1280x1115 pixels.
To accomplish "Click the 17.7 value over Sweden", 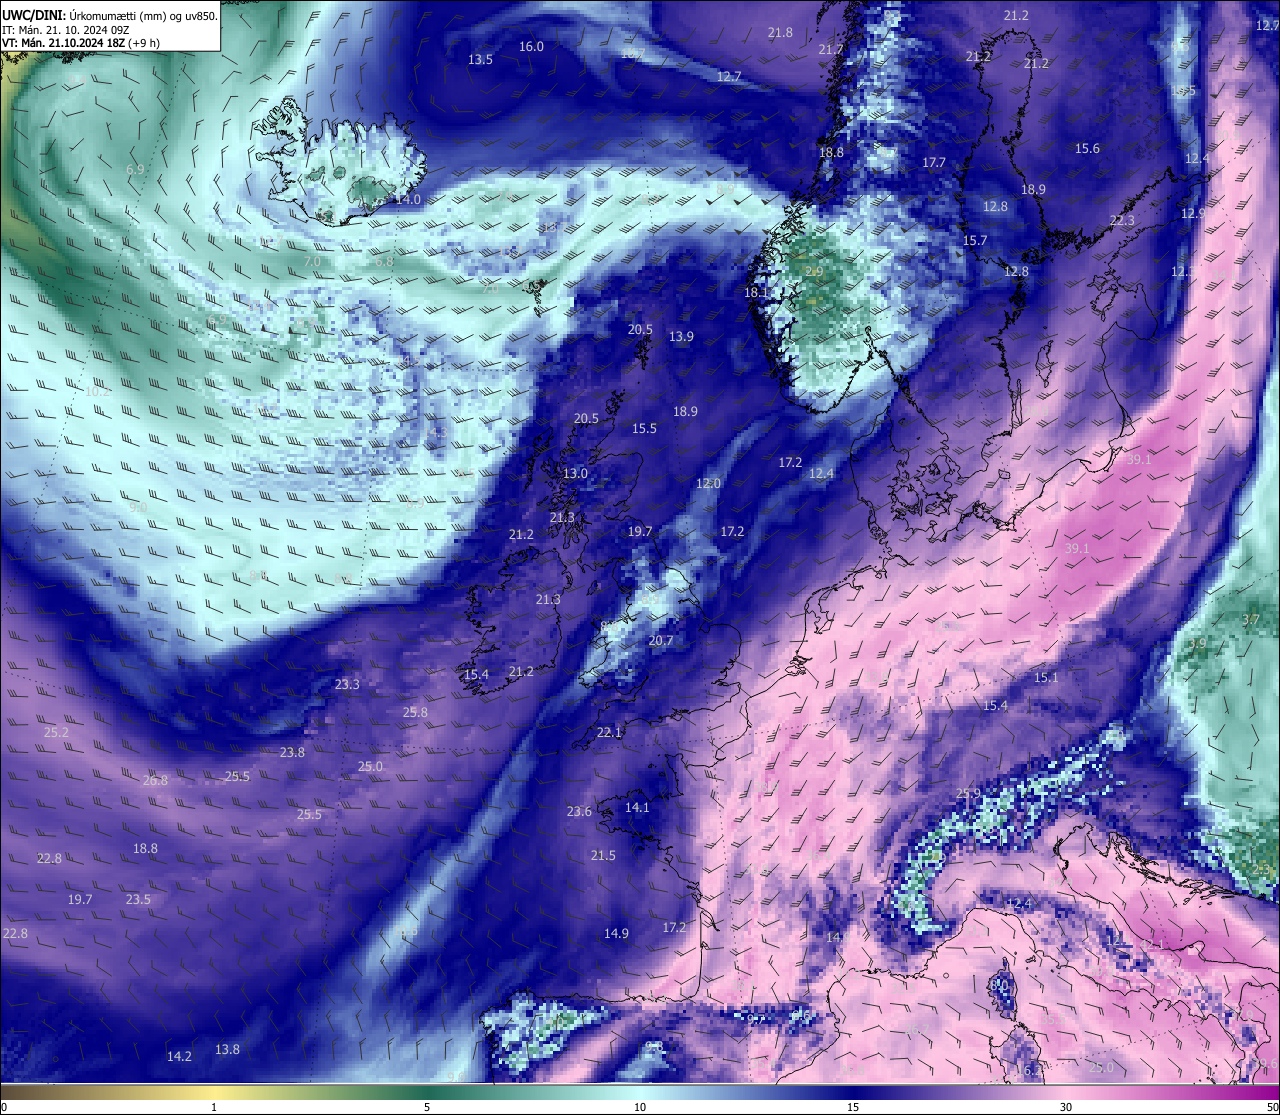I will click(934, 162).
